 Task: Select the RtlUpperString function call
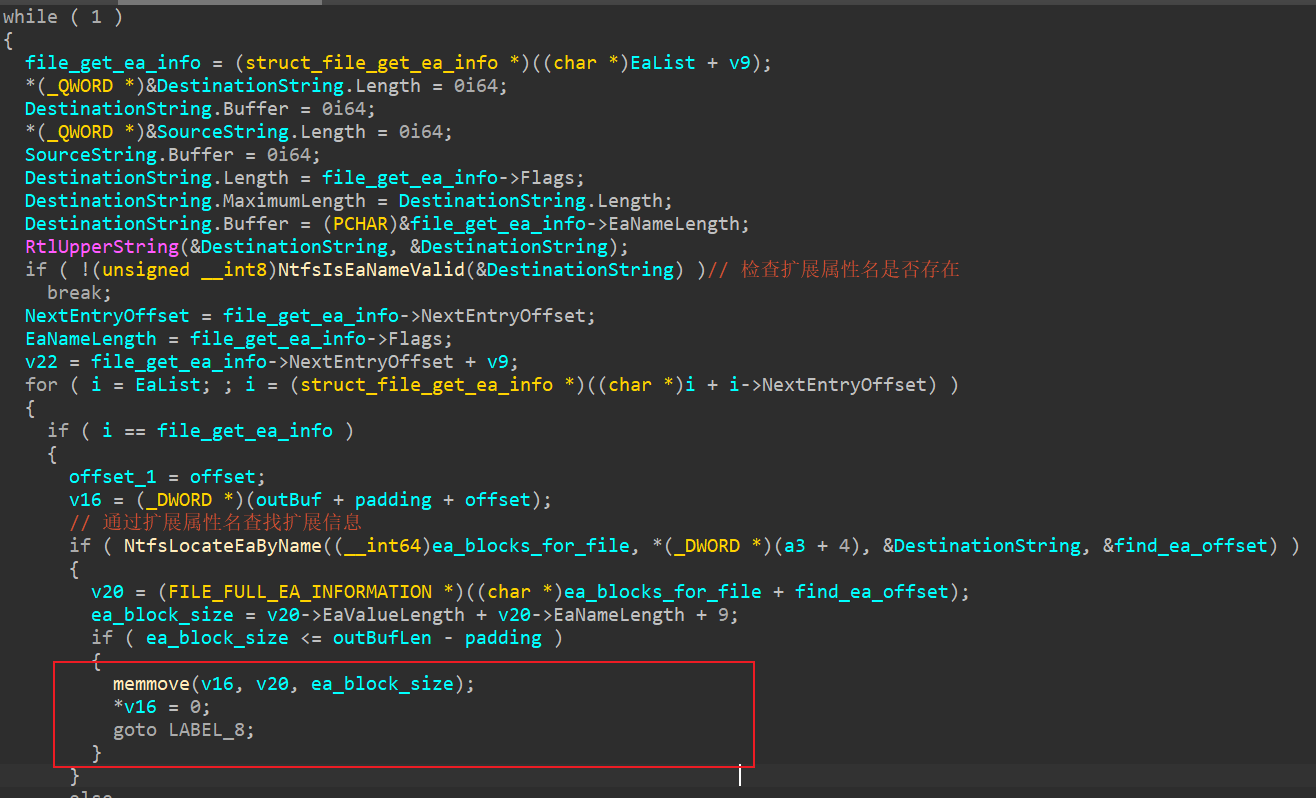[102, 246]
